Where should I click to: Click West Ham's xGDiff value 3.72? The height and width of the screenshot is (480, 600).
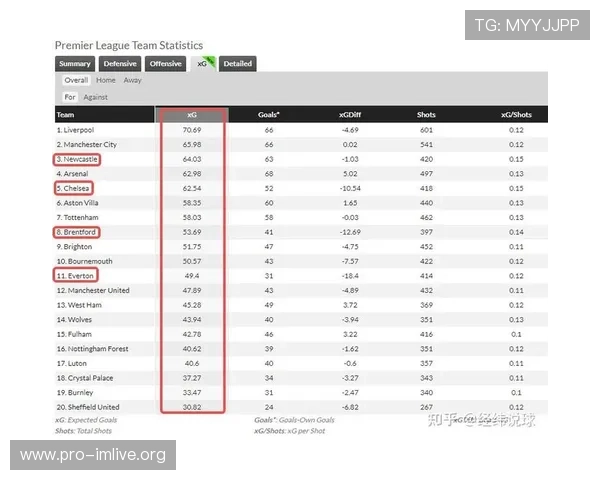point(350,305)
